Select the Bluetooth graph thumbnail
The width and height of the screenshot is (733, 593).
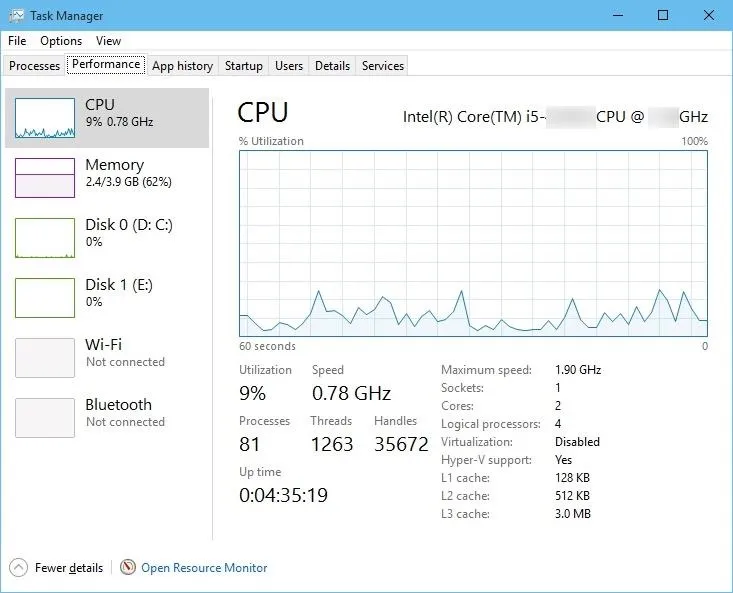pos(45,418)
